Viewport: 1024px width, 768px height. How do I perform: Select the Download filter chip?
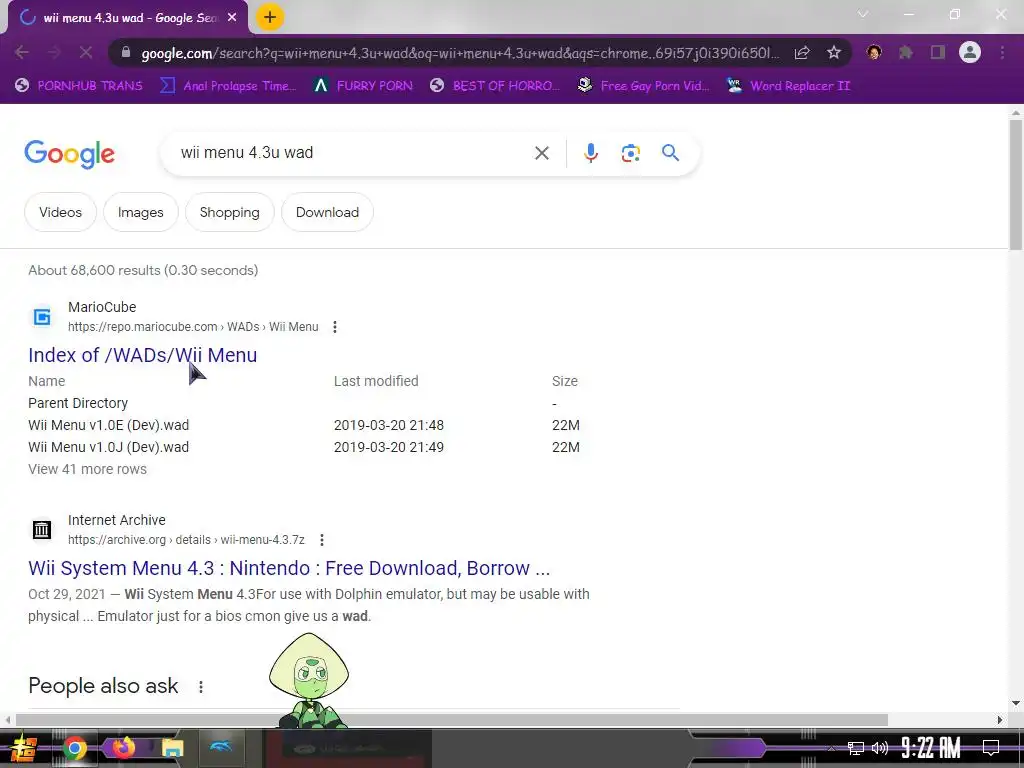coord(327,212)
